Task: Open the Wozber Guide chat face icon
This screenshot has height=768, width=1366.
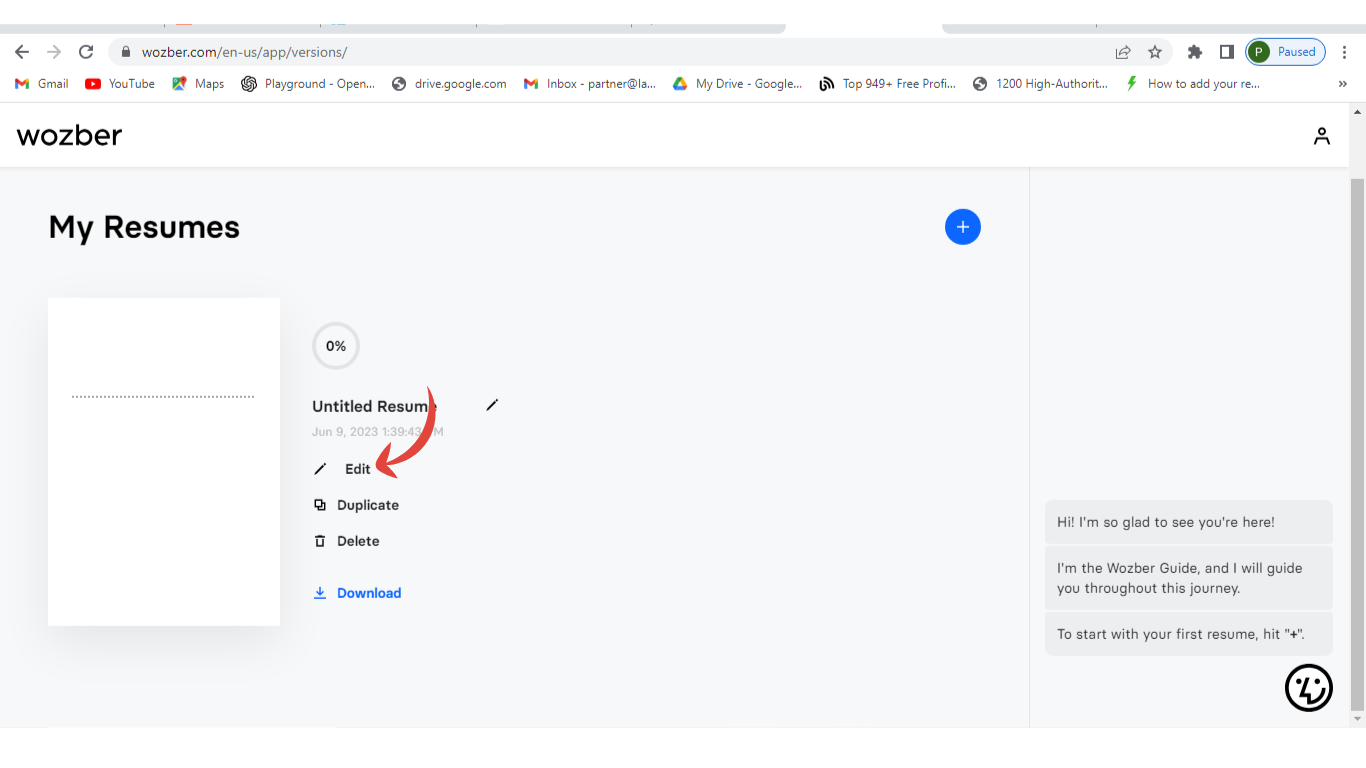Action: (x=1308, y=687)
